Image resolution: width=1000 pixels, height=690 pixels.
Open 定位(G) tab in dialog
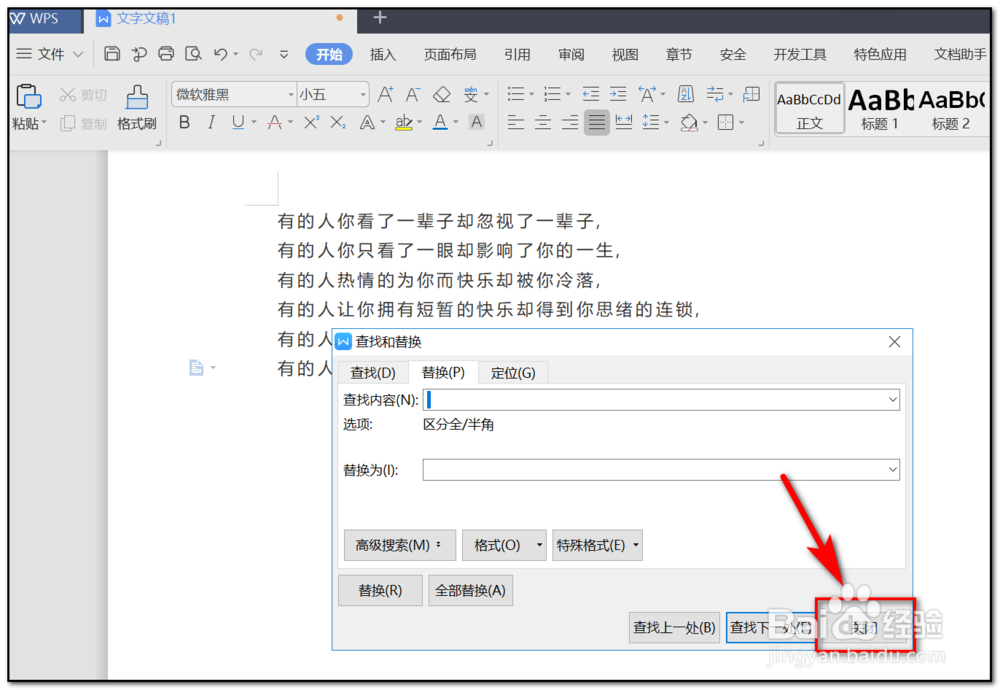pos(513,372)
